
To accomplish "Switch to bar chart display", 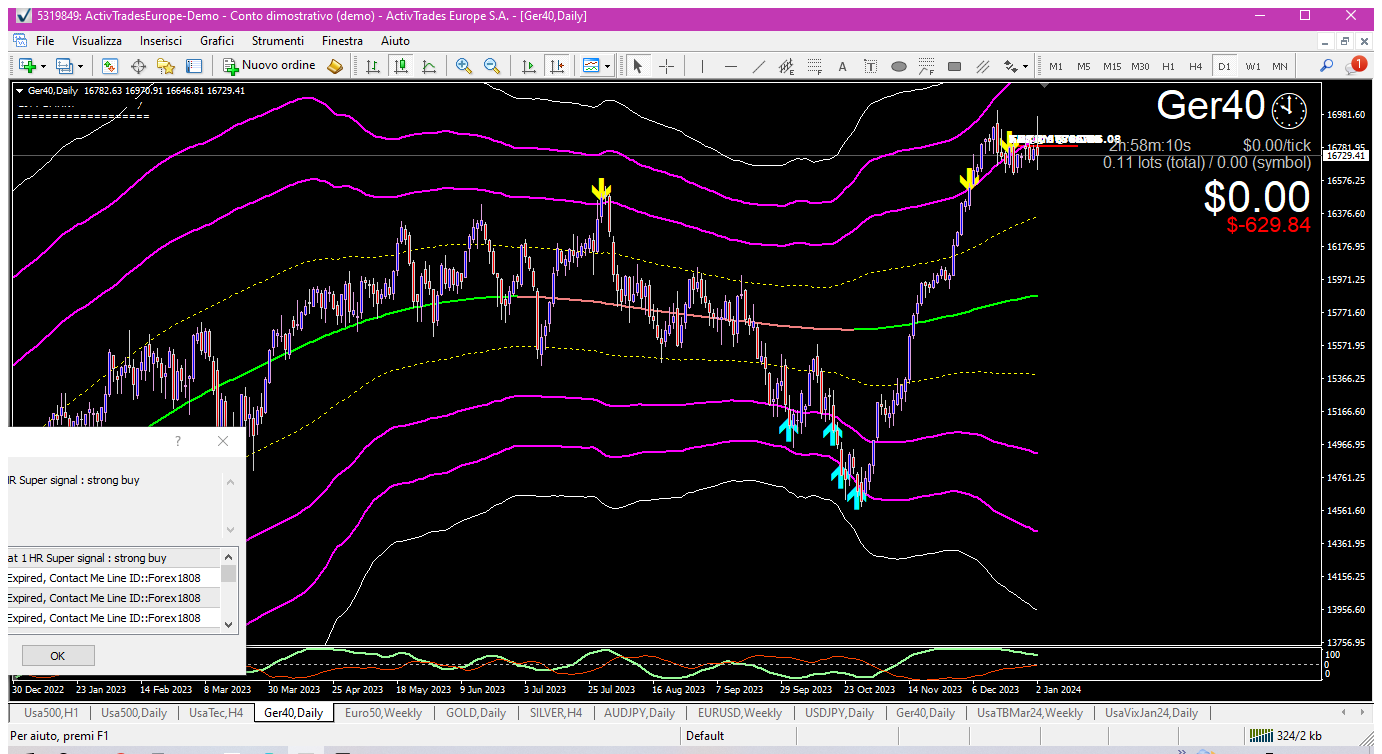I will point(373,66).
